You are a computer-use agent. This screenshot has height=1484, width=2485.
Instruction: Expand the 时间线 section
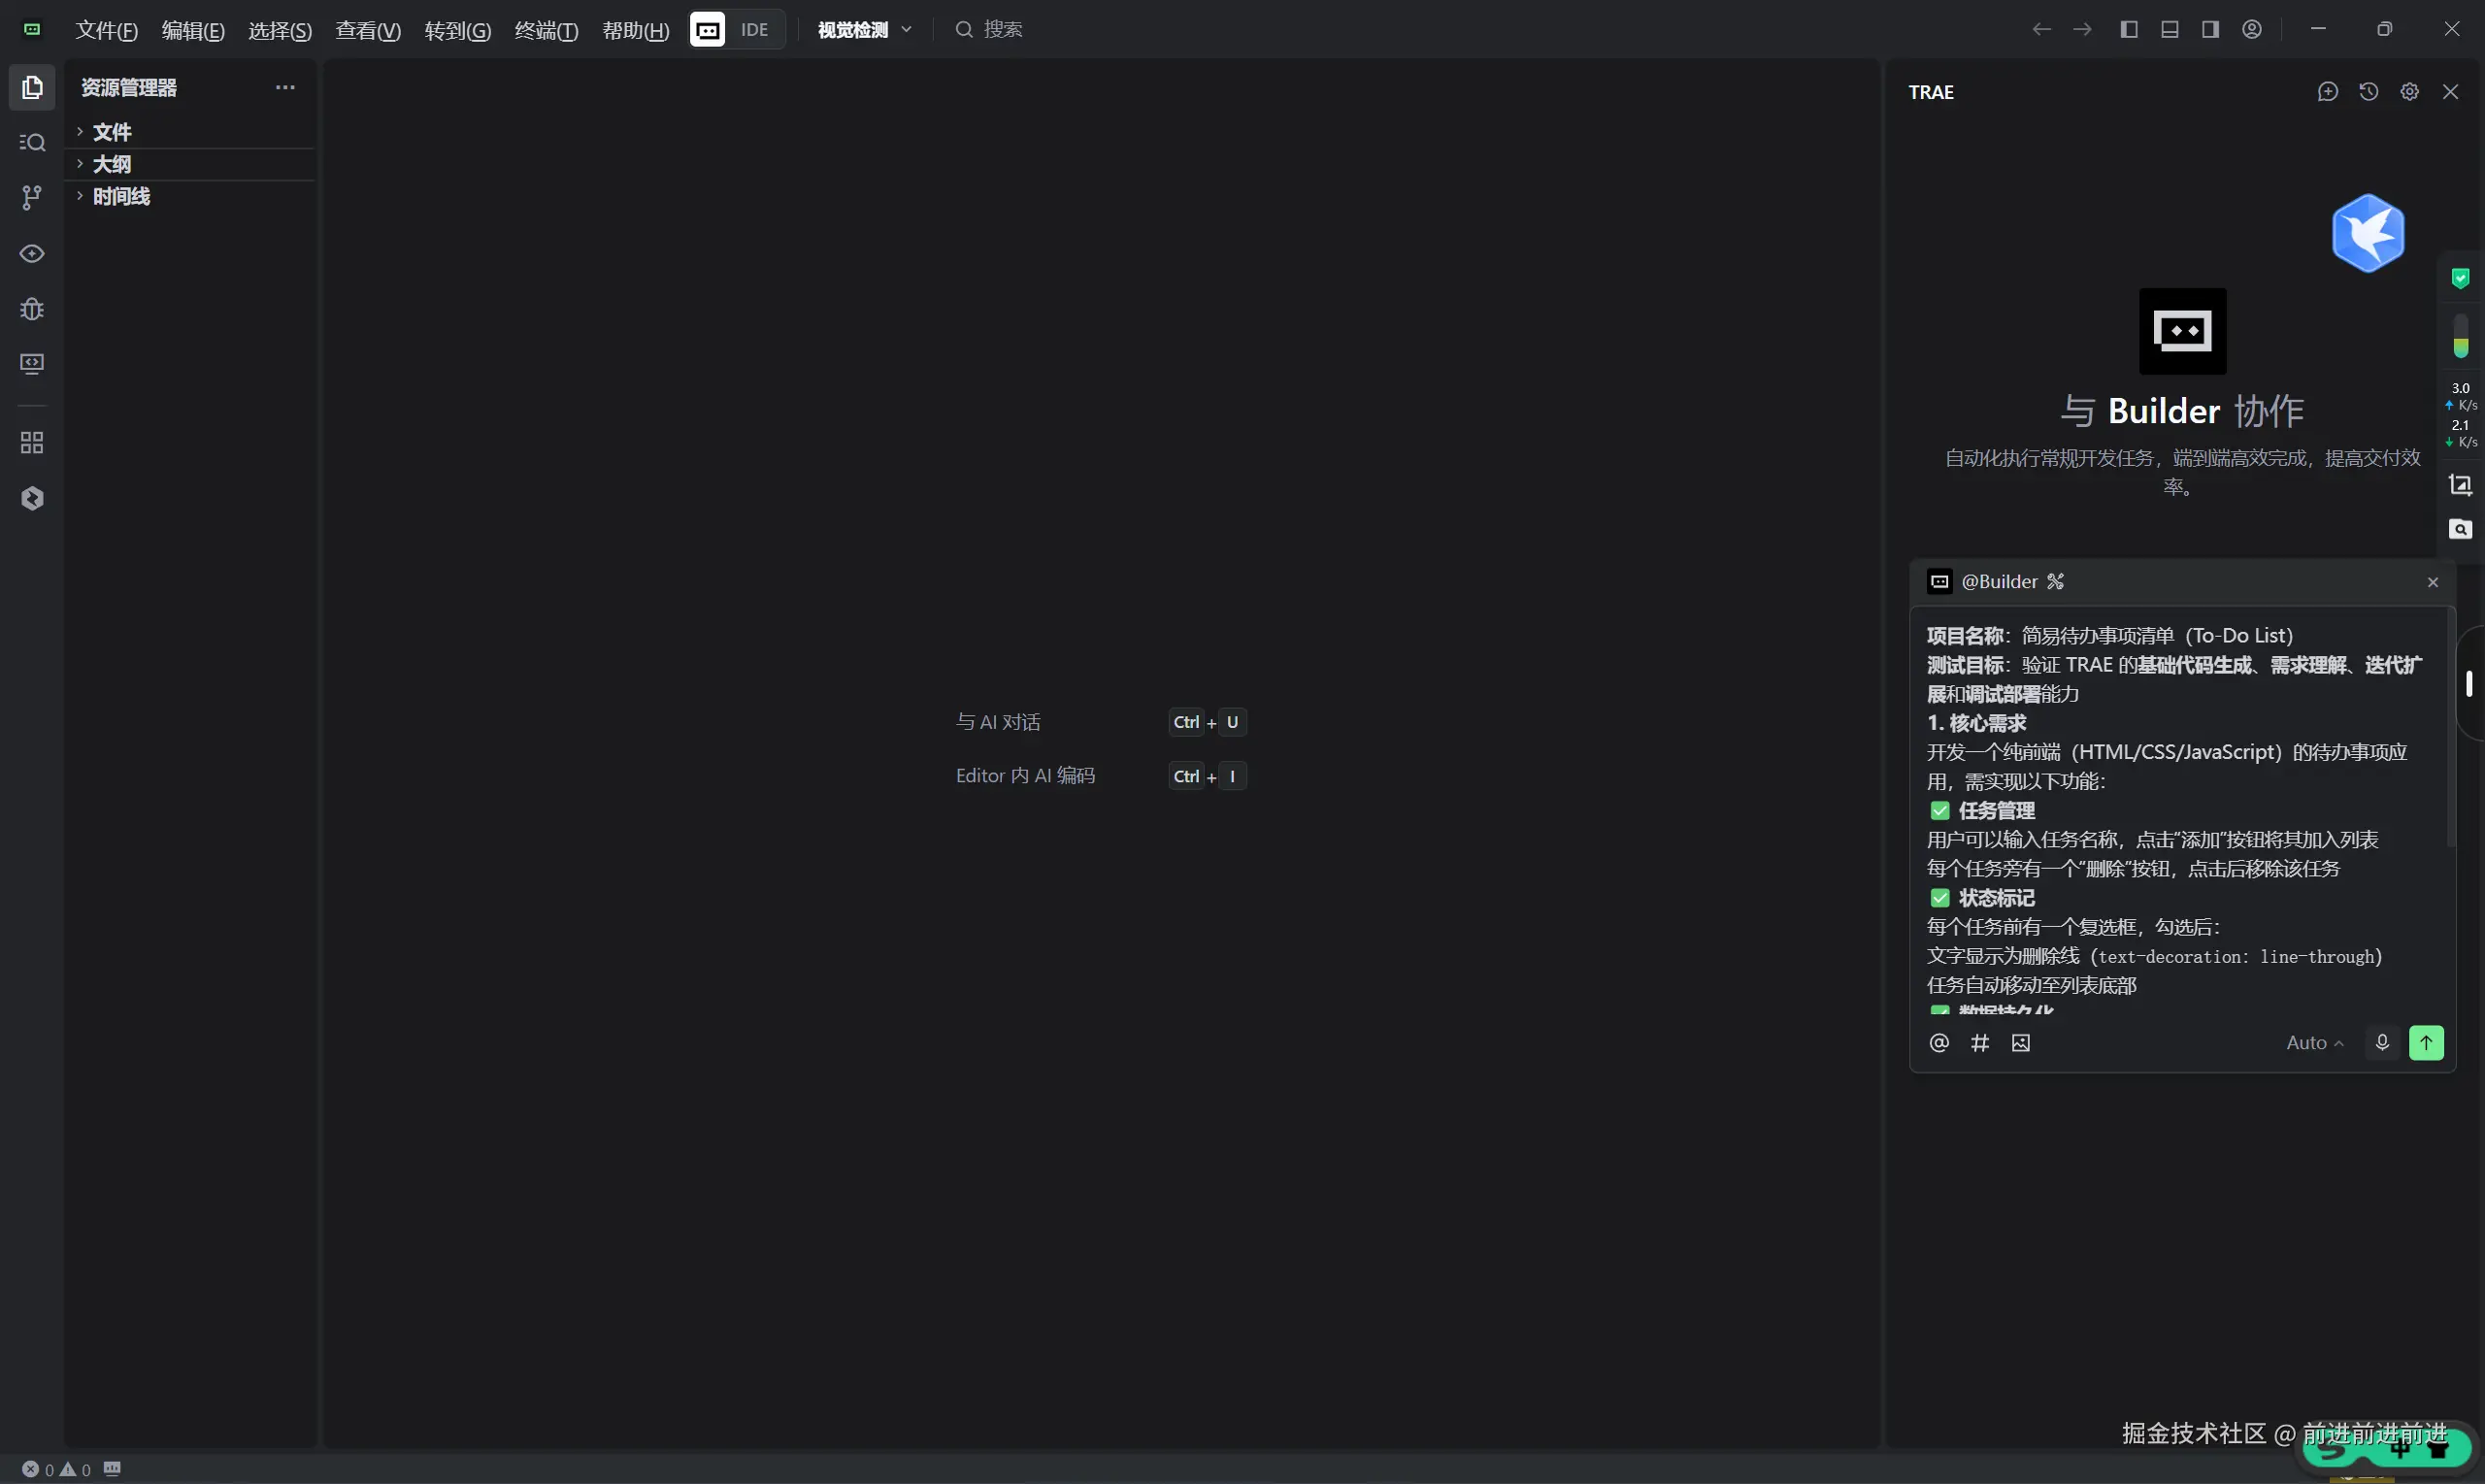[120, 197]
